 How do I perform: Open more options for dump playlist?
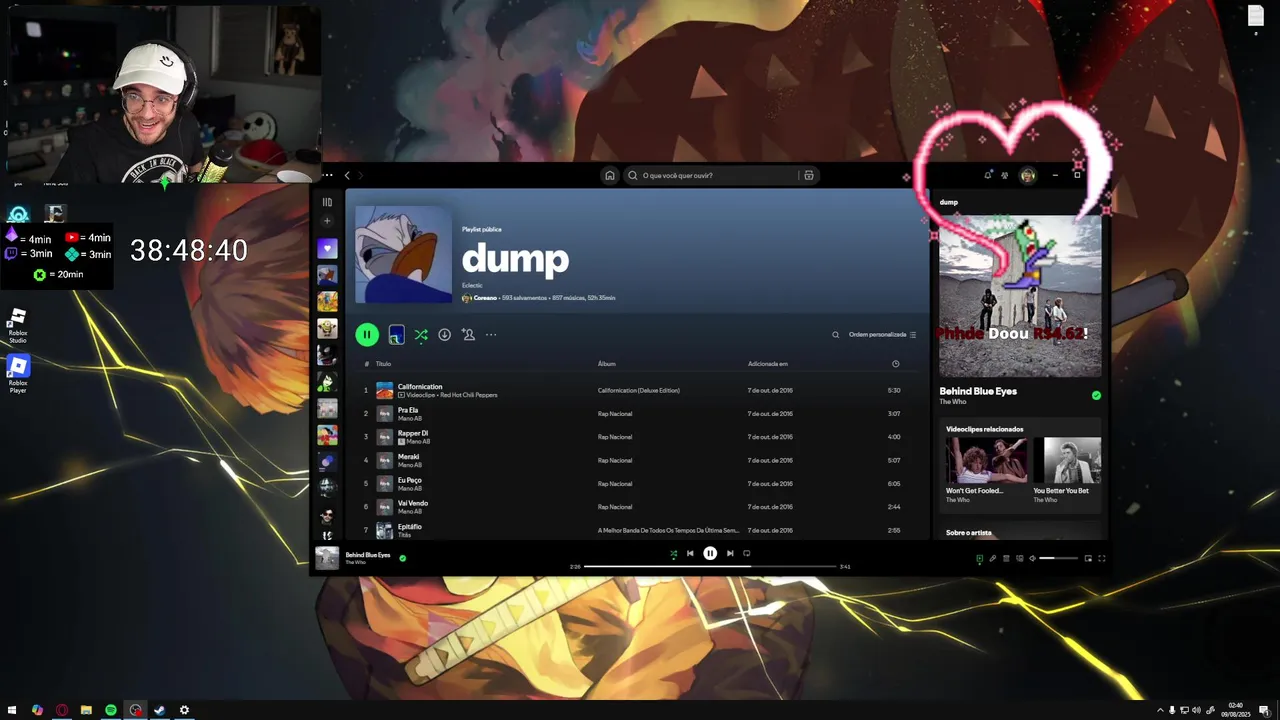[491, 335]
